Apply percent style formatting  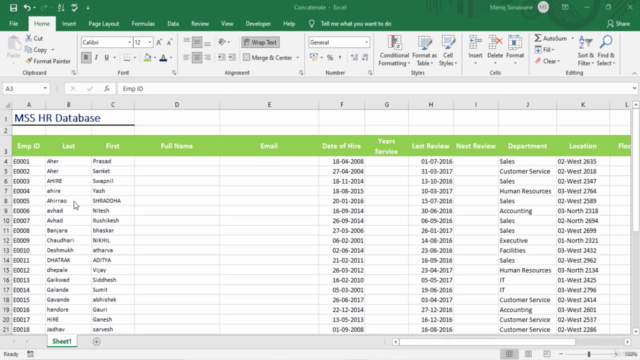[330, 58]
